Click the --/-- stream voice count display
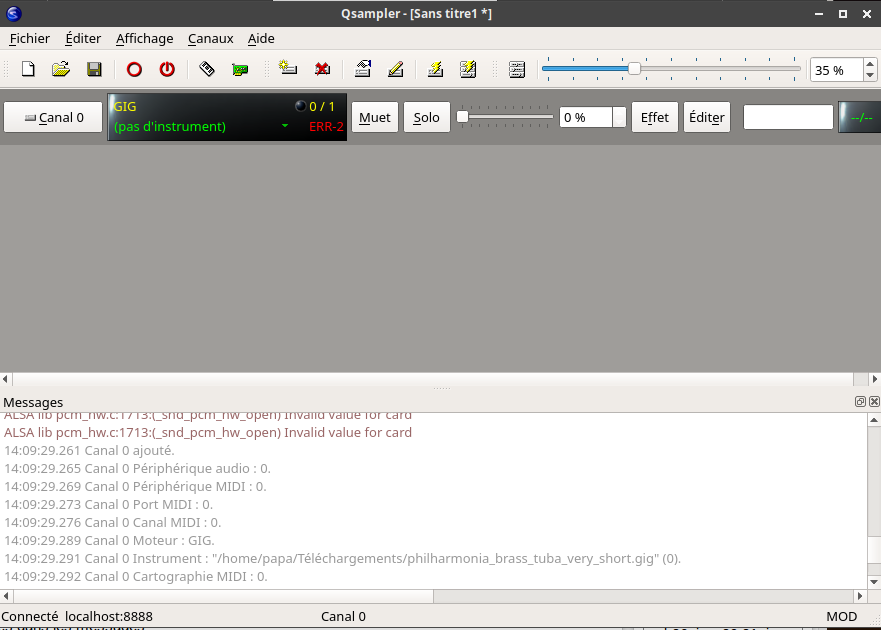 (860, 117)
